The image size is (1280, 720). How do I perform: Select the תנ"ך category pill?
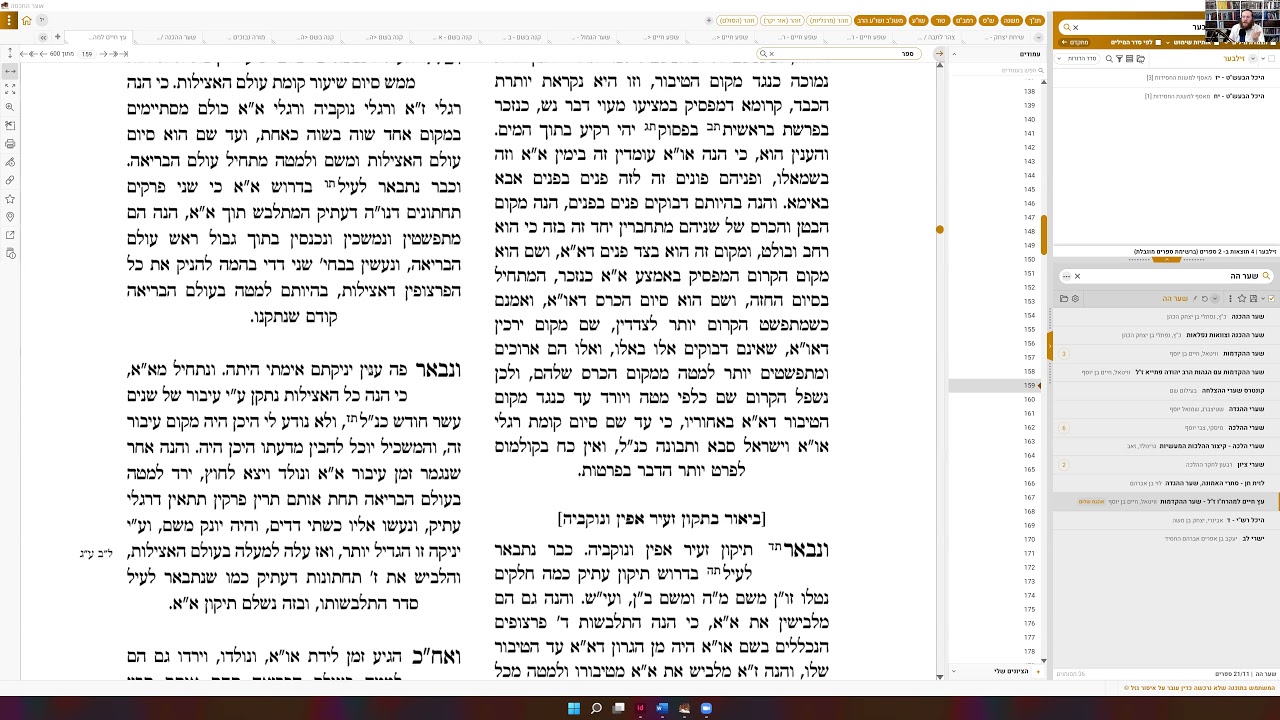pyautogui.click(x=1035, y=20)
